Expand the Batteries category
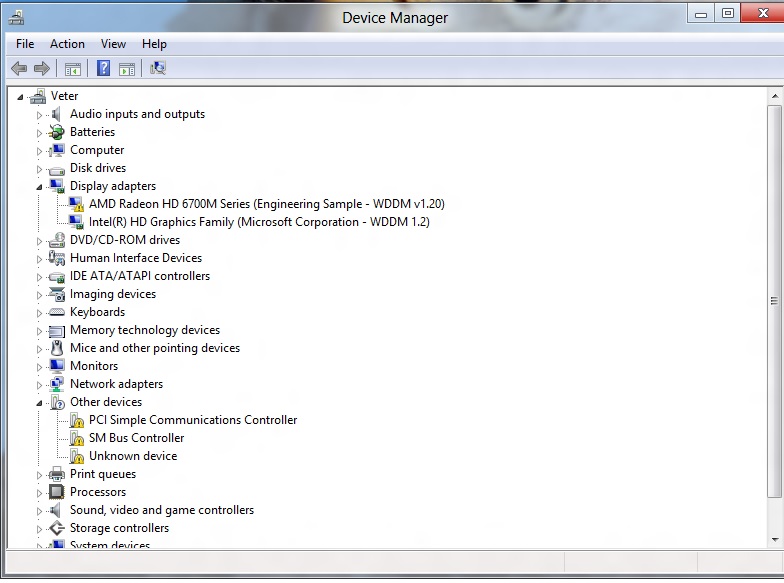 (x=39, y=133)
